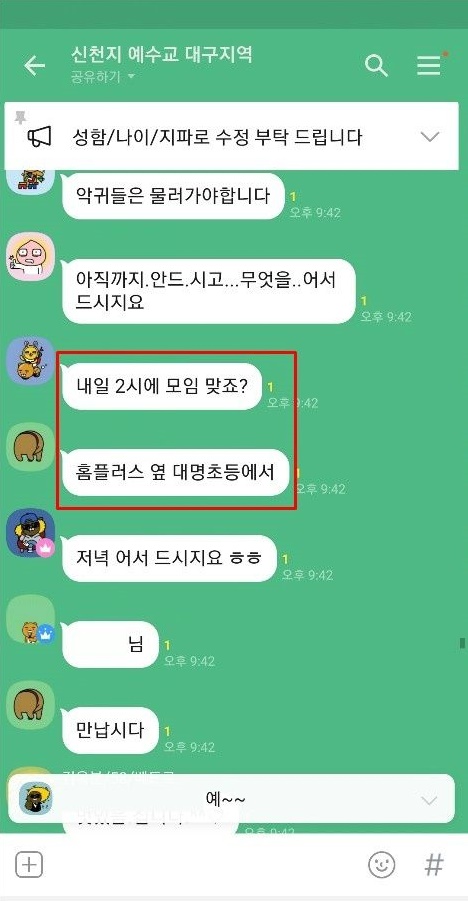Open the emoticon smiley picker
468x901 pixels.
coord(382,864)
